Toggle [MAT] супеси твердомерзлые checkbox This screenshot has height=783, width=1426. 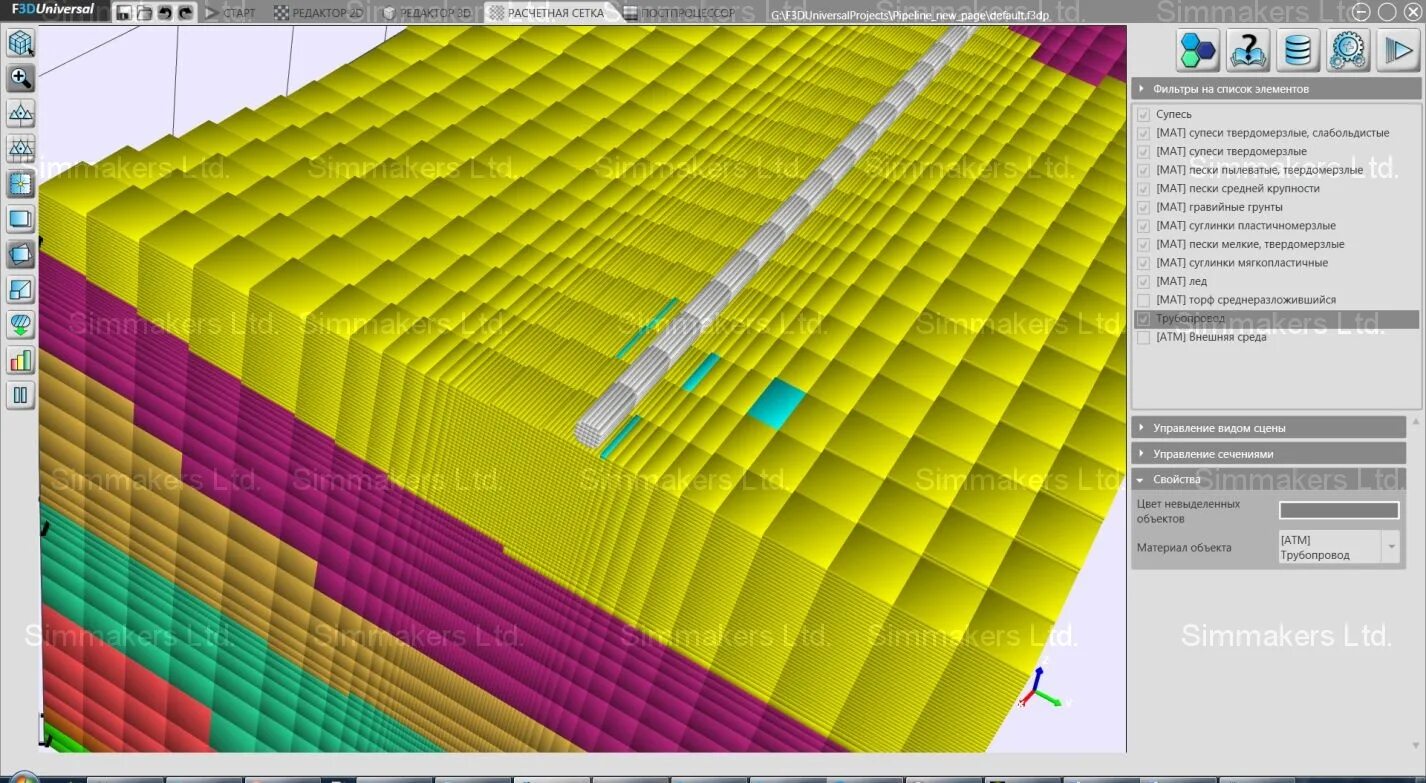point(1143,152)
